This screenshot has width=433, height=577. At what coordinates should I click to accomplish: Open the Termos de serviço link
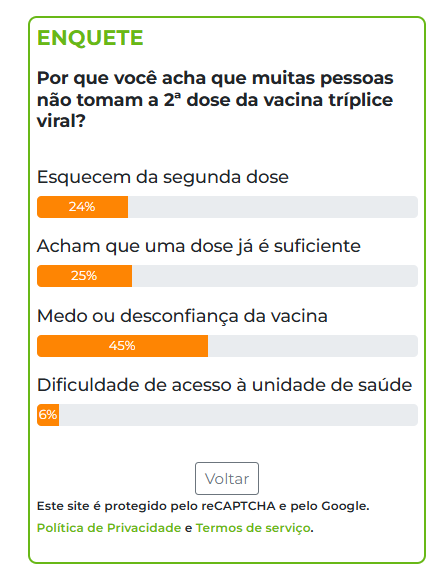[253, 528]
